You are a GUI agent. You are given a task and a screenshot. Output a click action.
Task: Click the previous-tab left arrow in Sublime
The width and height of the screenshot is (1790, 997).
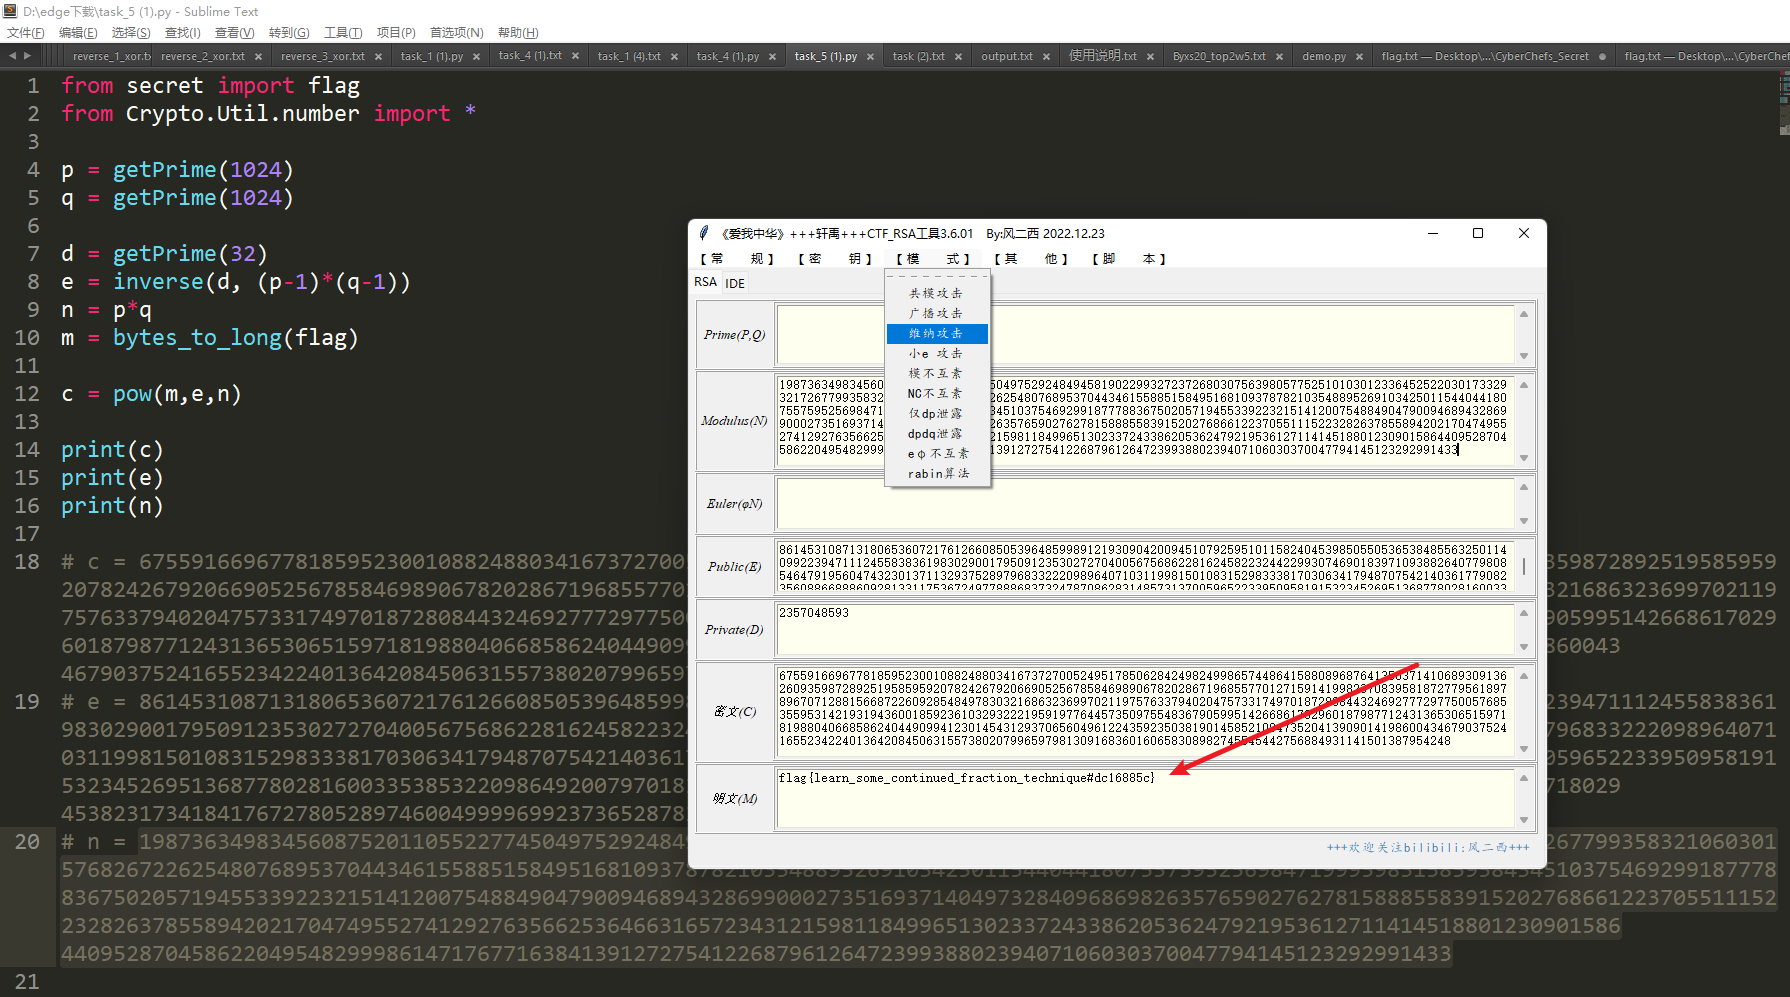12,56
